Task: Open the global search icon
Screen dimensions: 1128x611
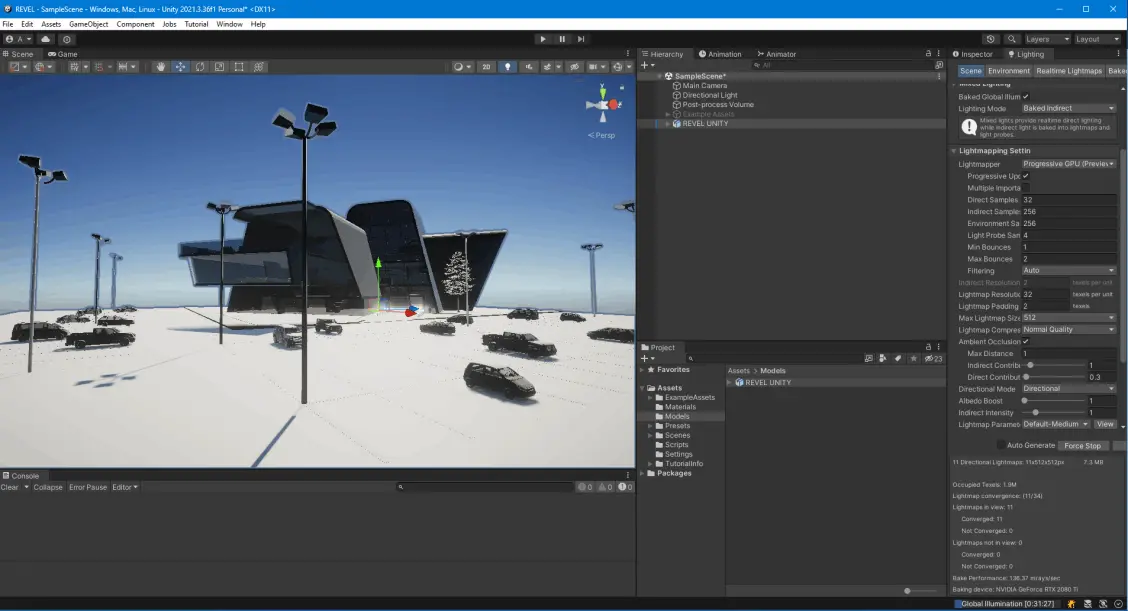Action: (1011, 39)
